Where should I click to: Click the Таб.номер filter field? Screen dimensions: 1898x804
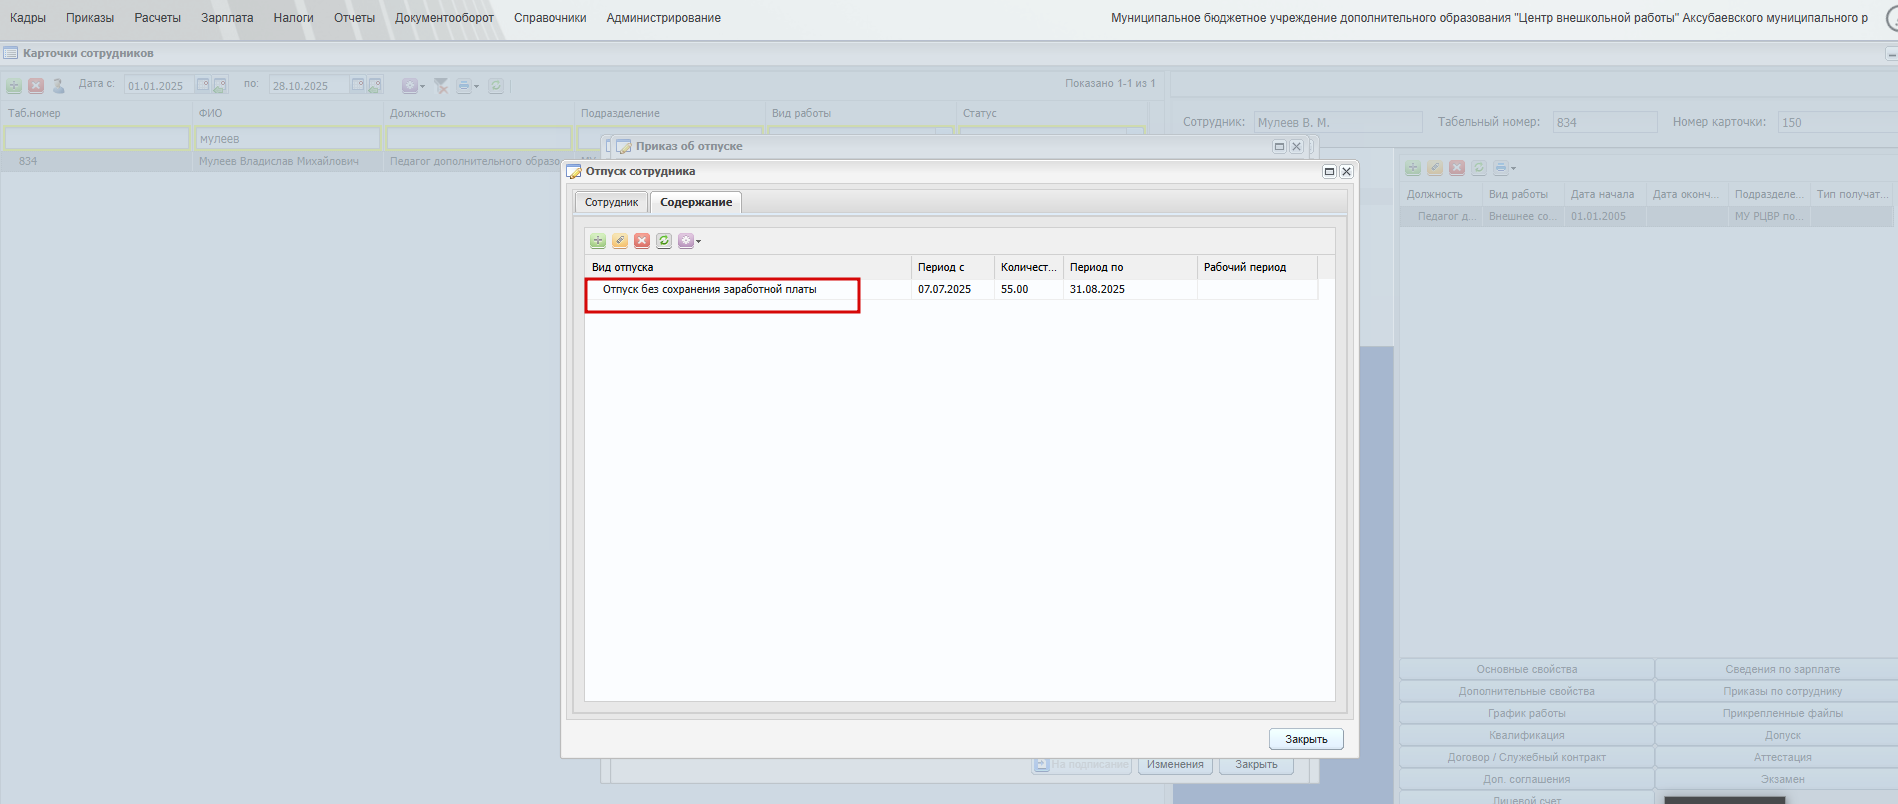point(97,138)
